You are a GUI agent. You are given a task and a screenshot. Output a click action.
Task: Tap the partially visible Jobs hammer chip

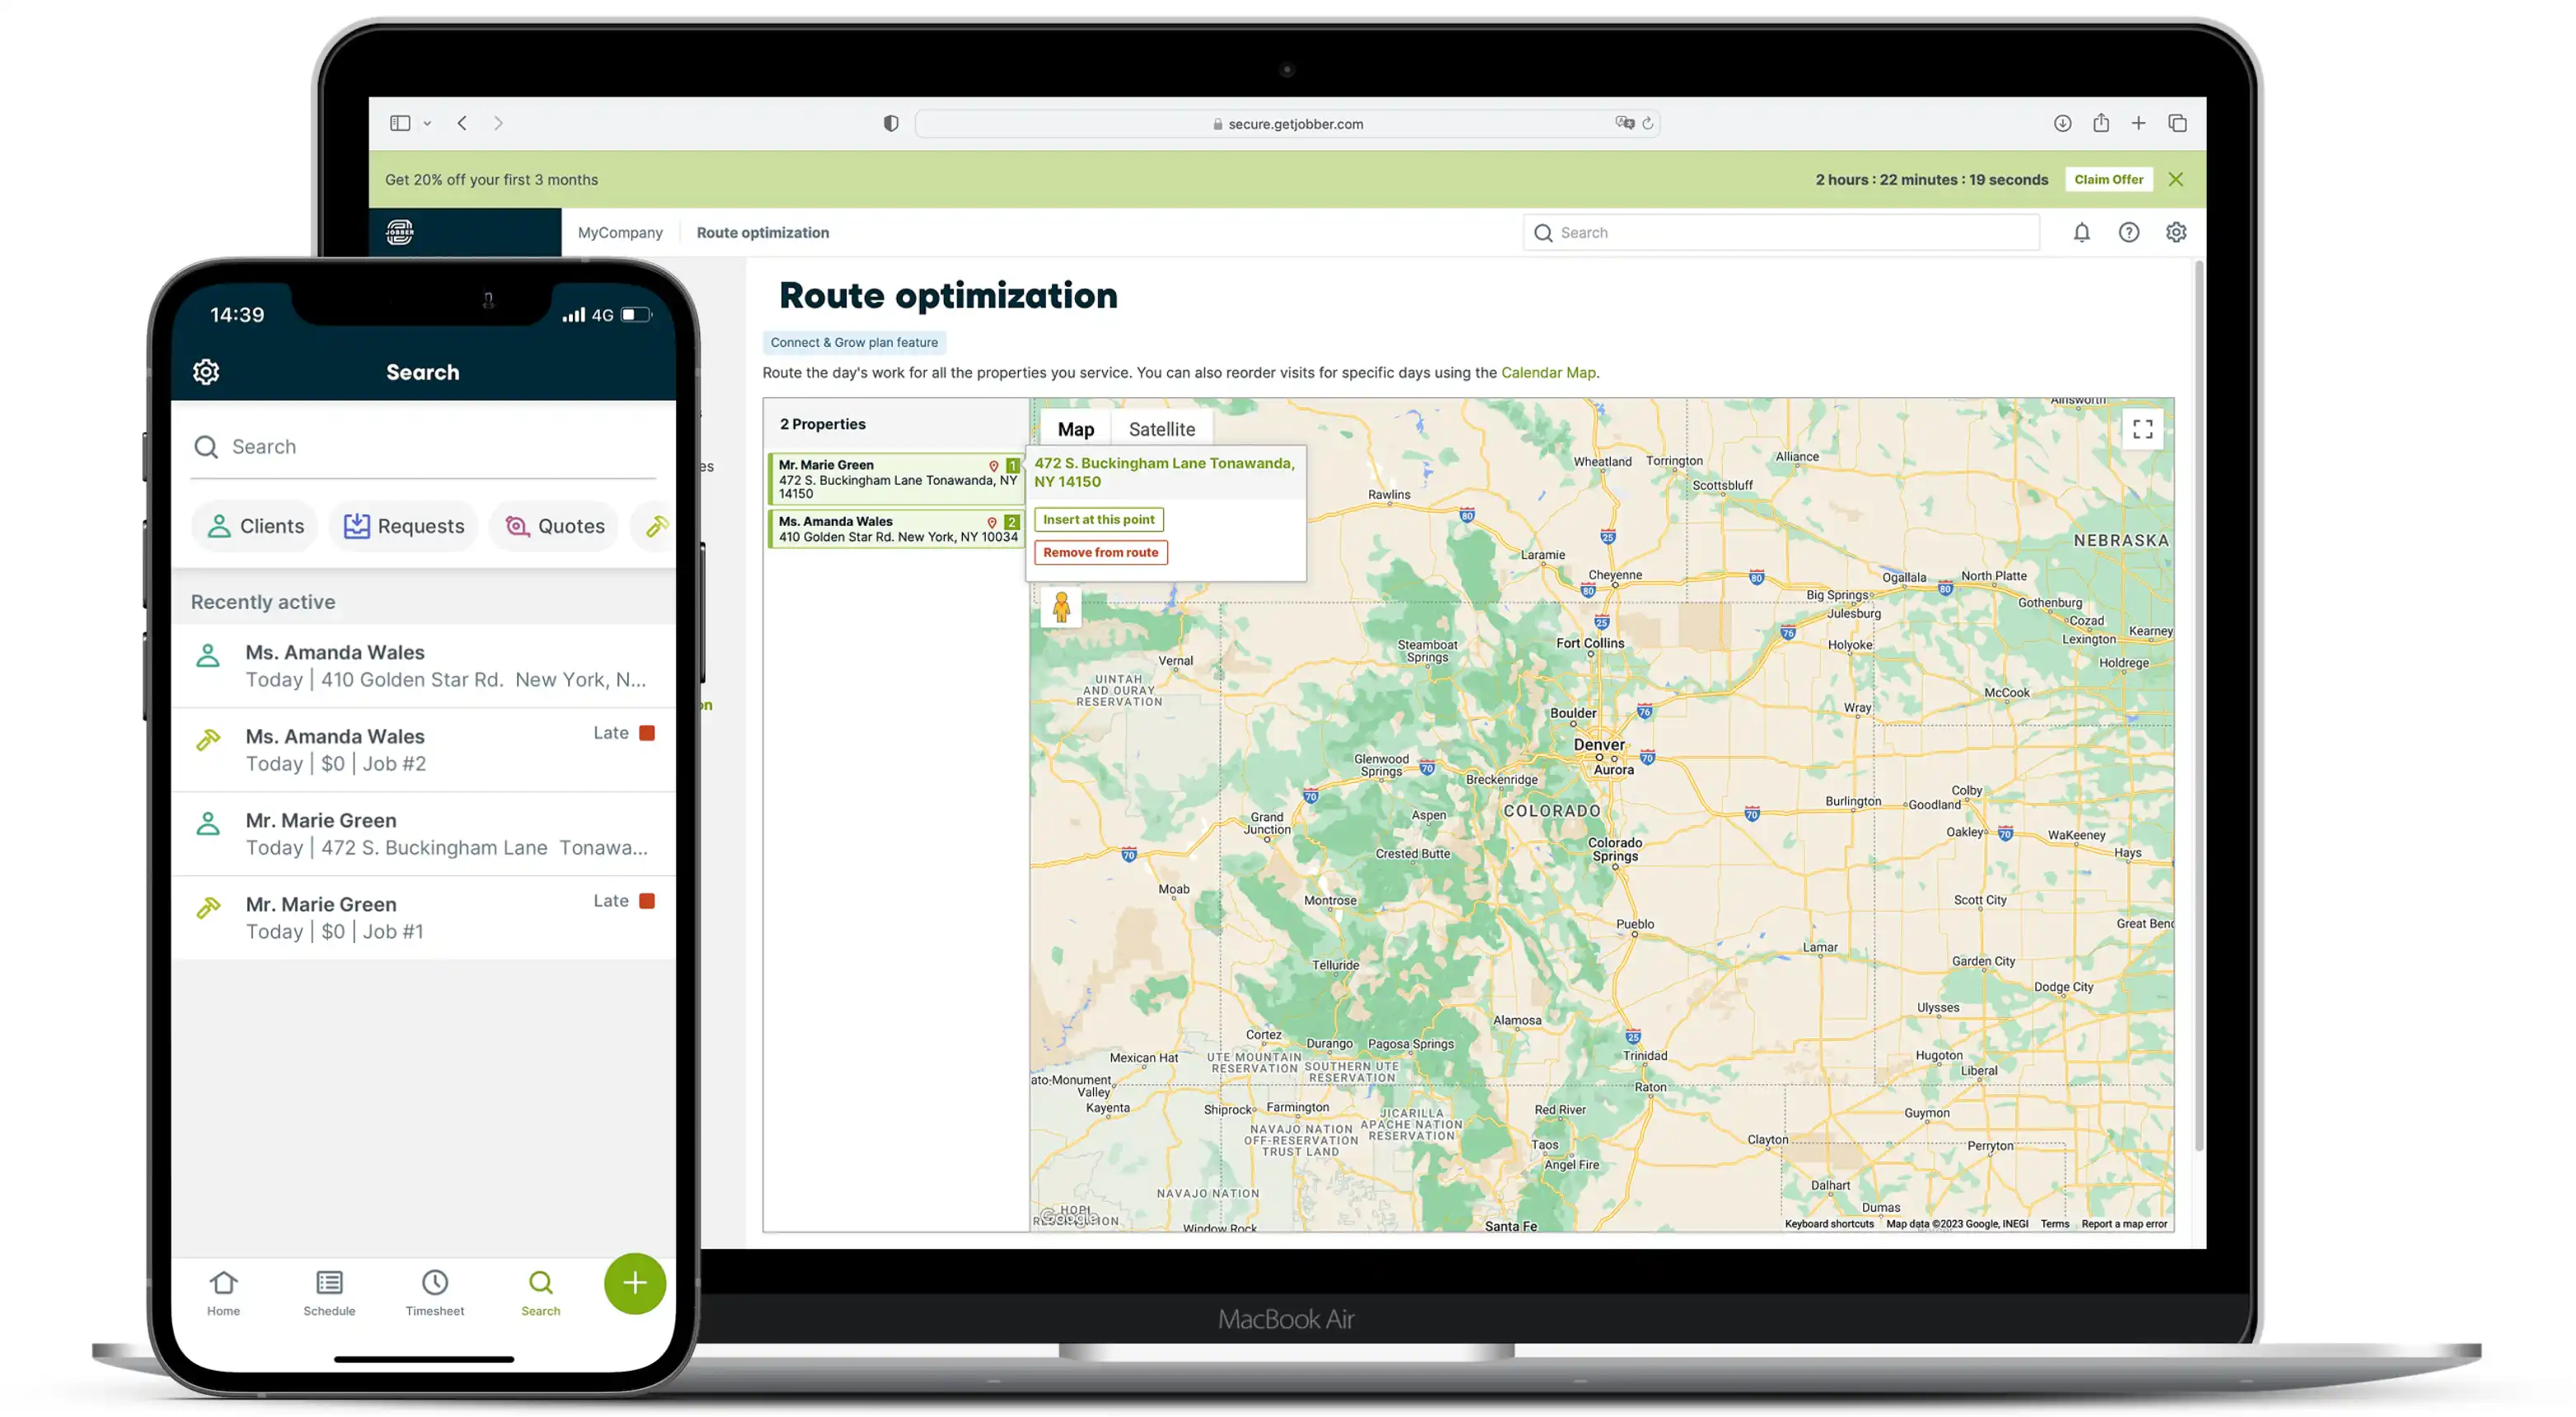pyautogui.click(x=654, y=526)
